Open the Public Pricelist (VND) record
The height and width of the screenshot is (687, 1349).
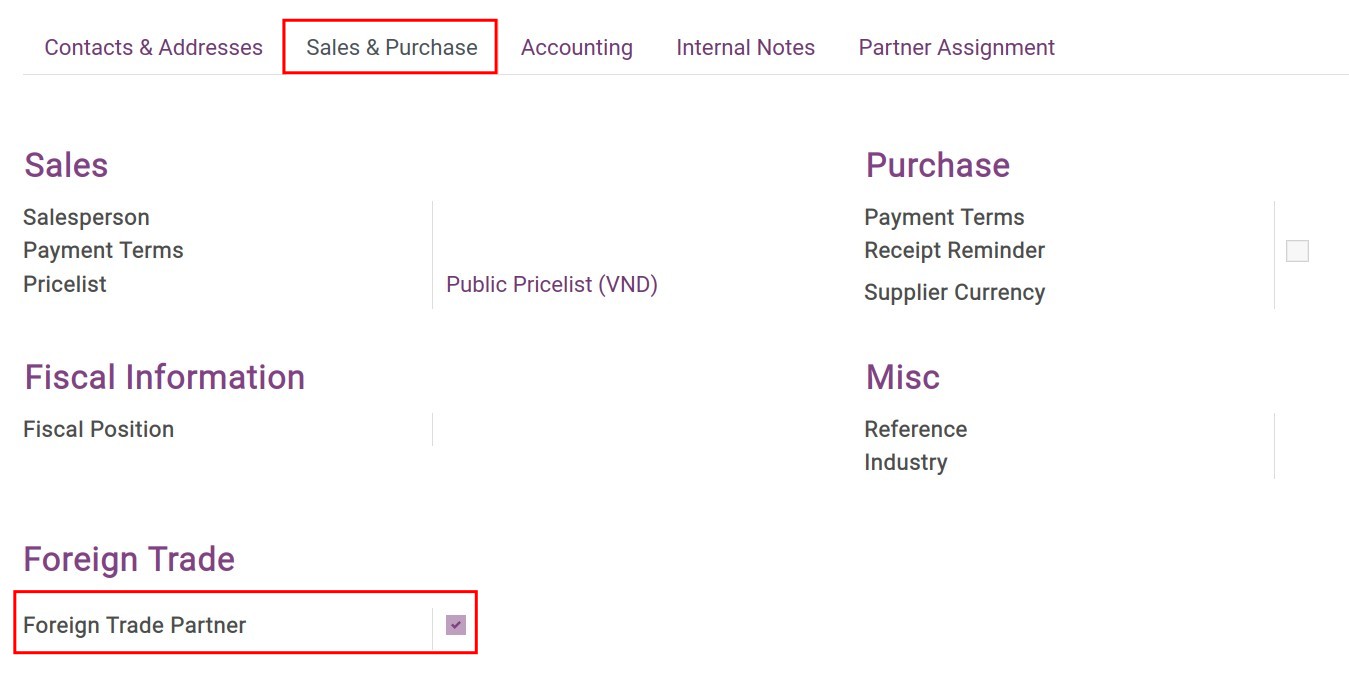[x=552, y=284]
